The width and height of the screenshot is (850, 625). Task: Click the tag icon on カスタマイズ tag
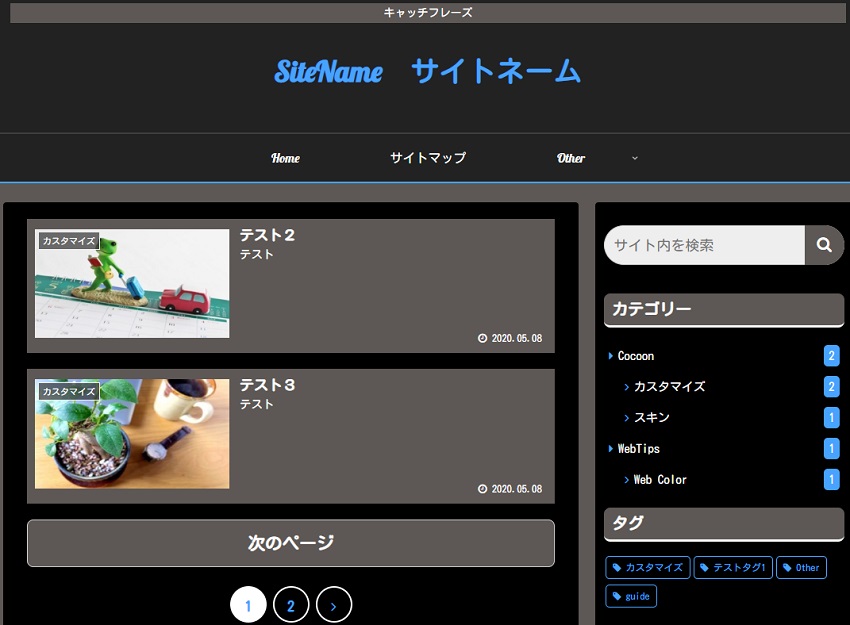pyautogui.click(x=616, y=568)
